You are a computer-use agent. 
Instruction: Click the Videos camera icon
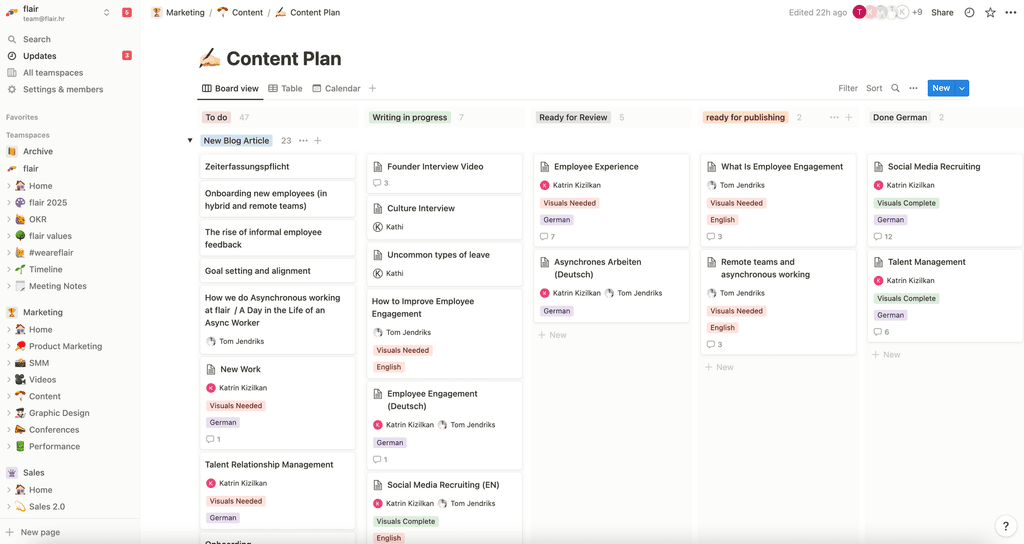point(20,379)
